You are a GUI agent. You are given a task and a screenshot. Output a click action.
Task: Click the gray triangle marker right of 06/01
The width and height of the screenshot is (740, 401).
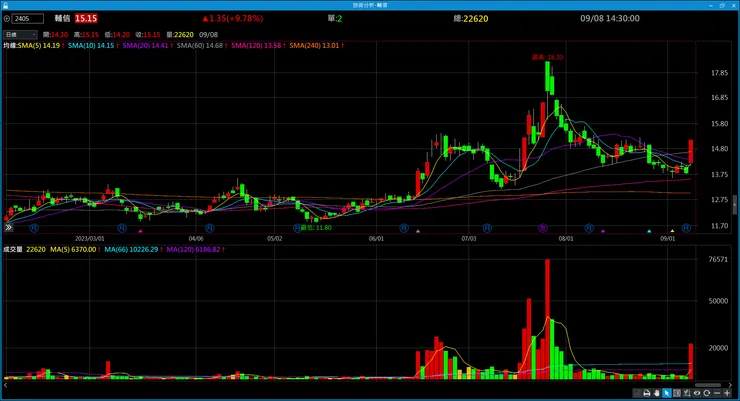[x=418, y=231]
